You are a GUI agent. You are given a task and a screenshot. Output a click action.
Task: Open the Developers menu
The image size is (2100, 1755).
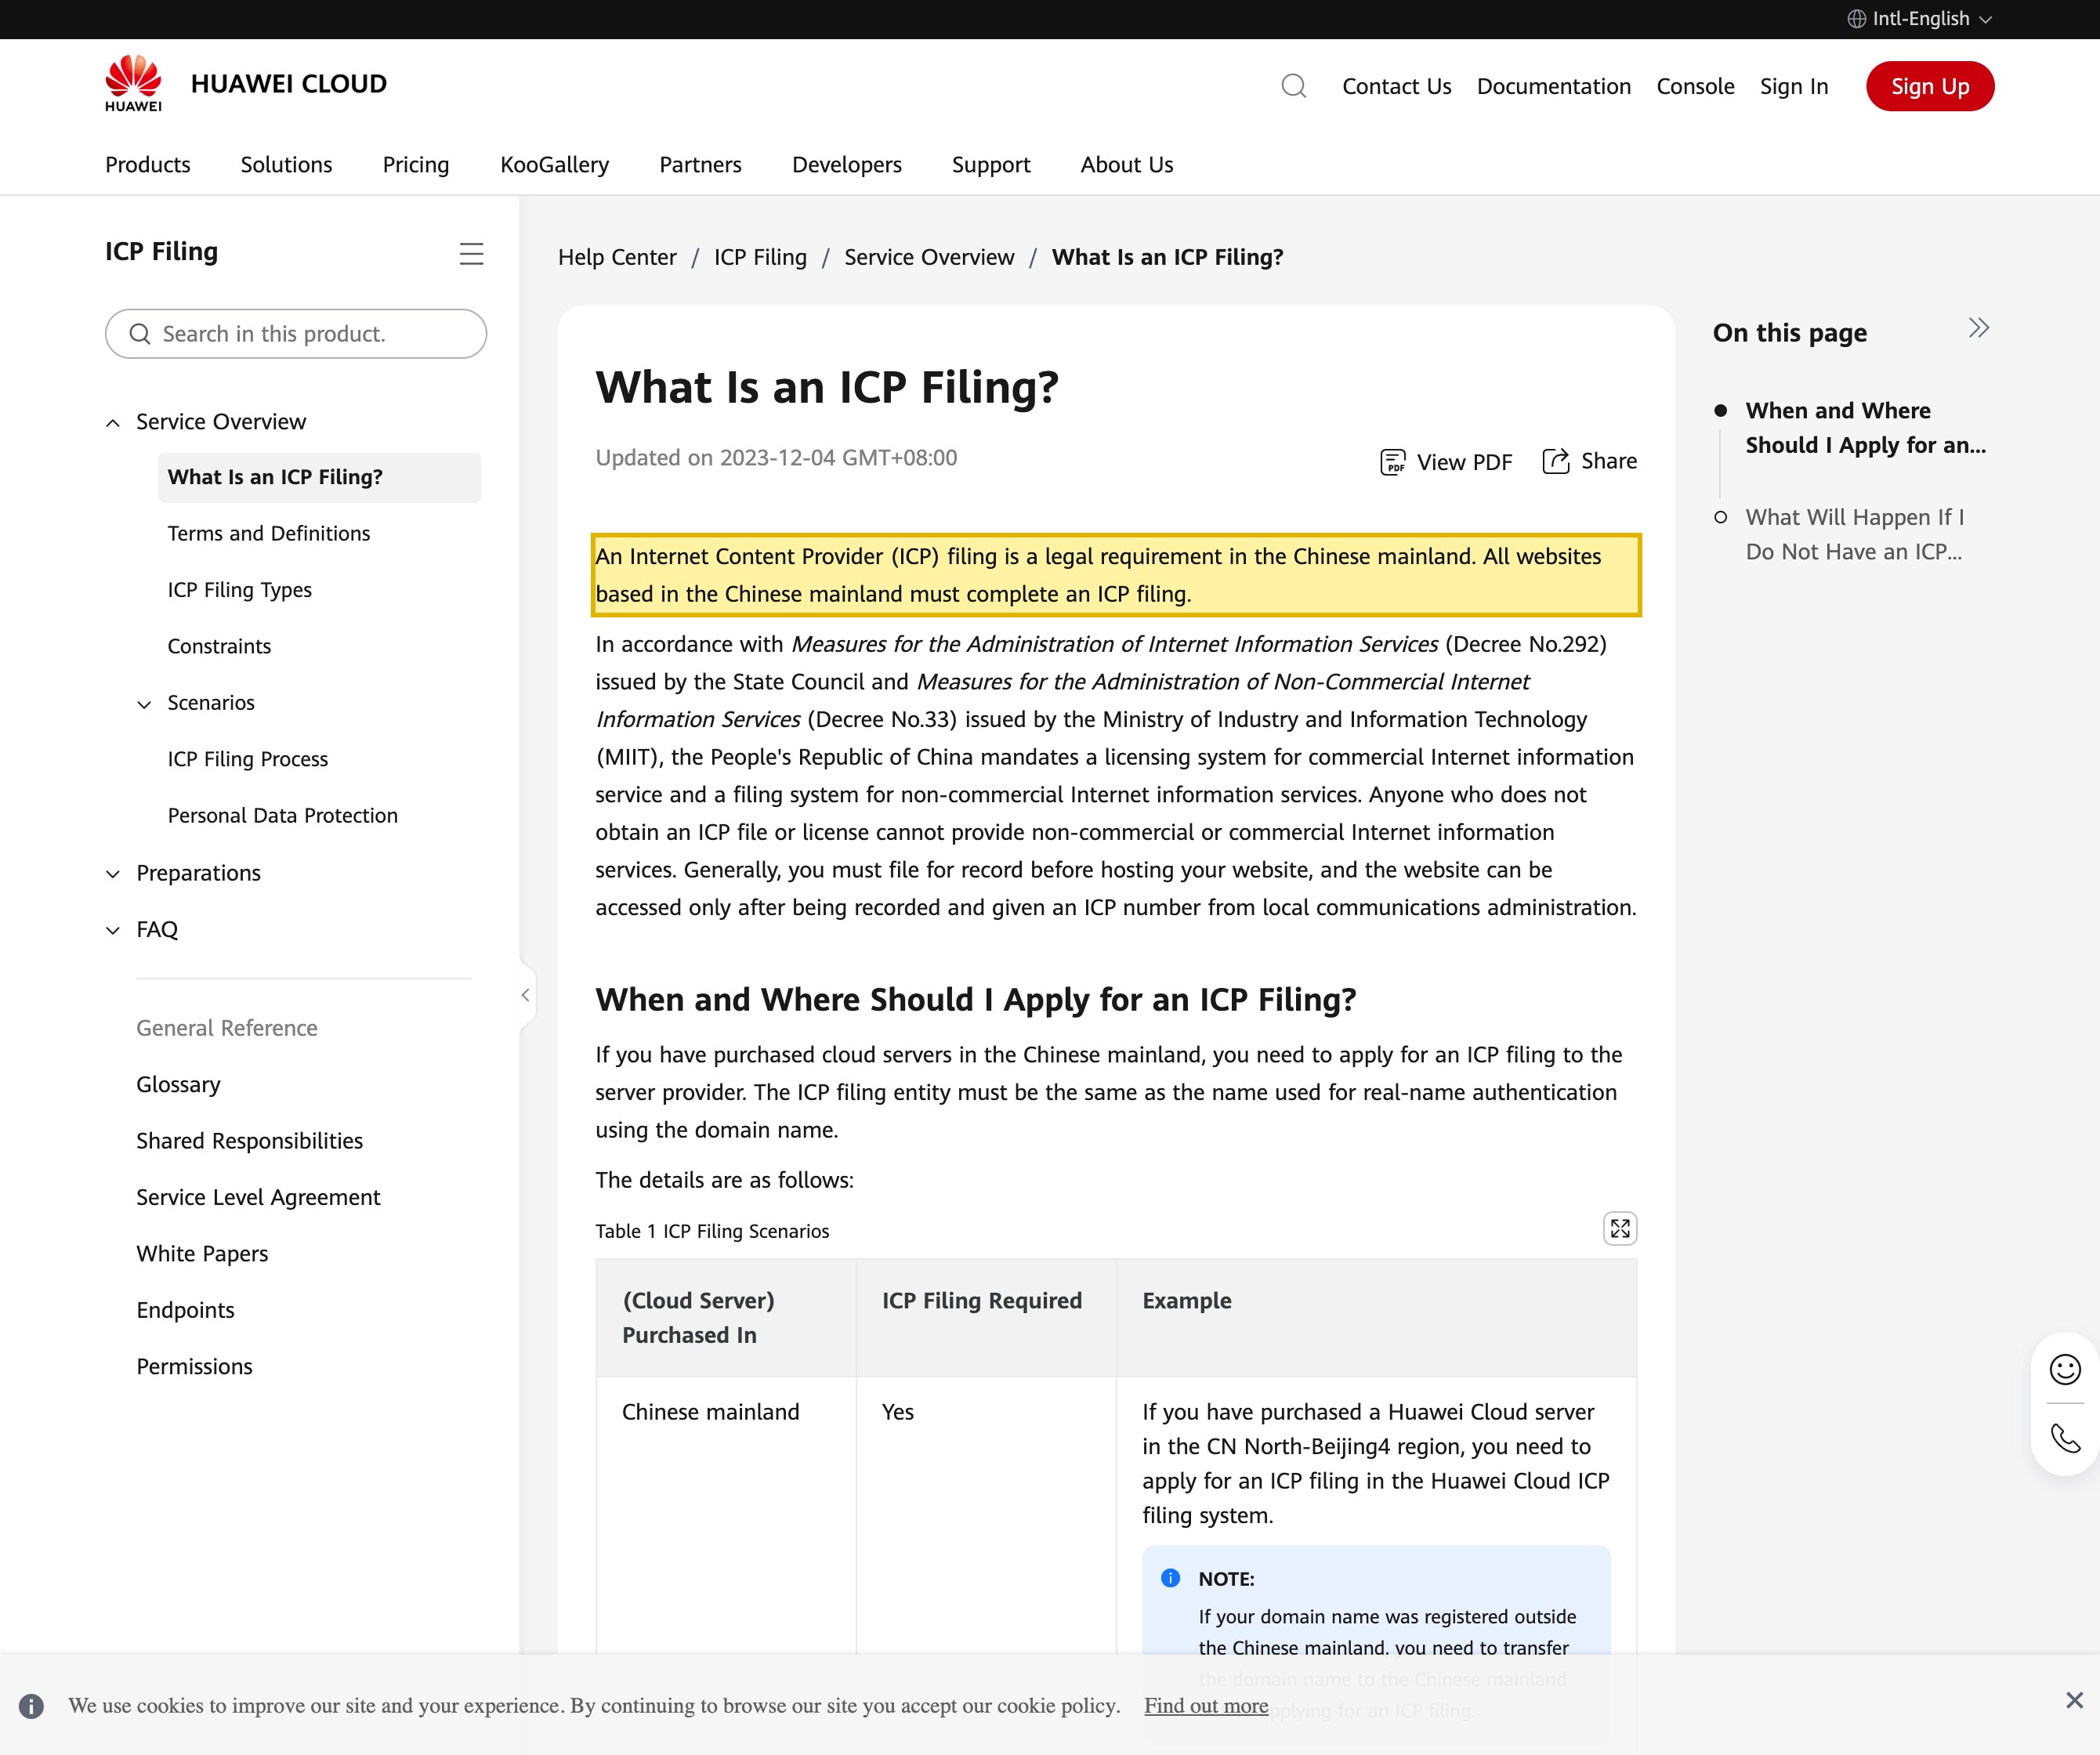point(847,165)
